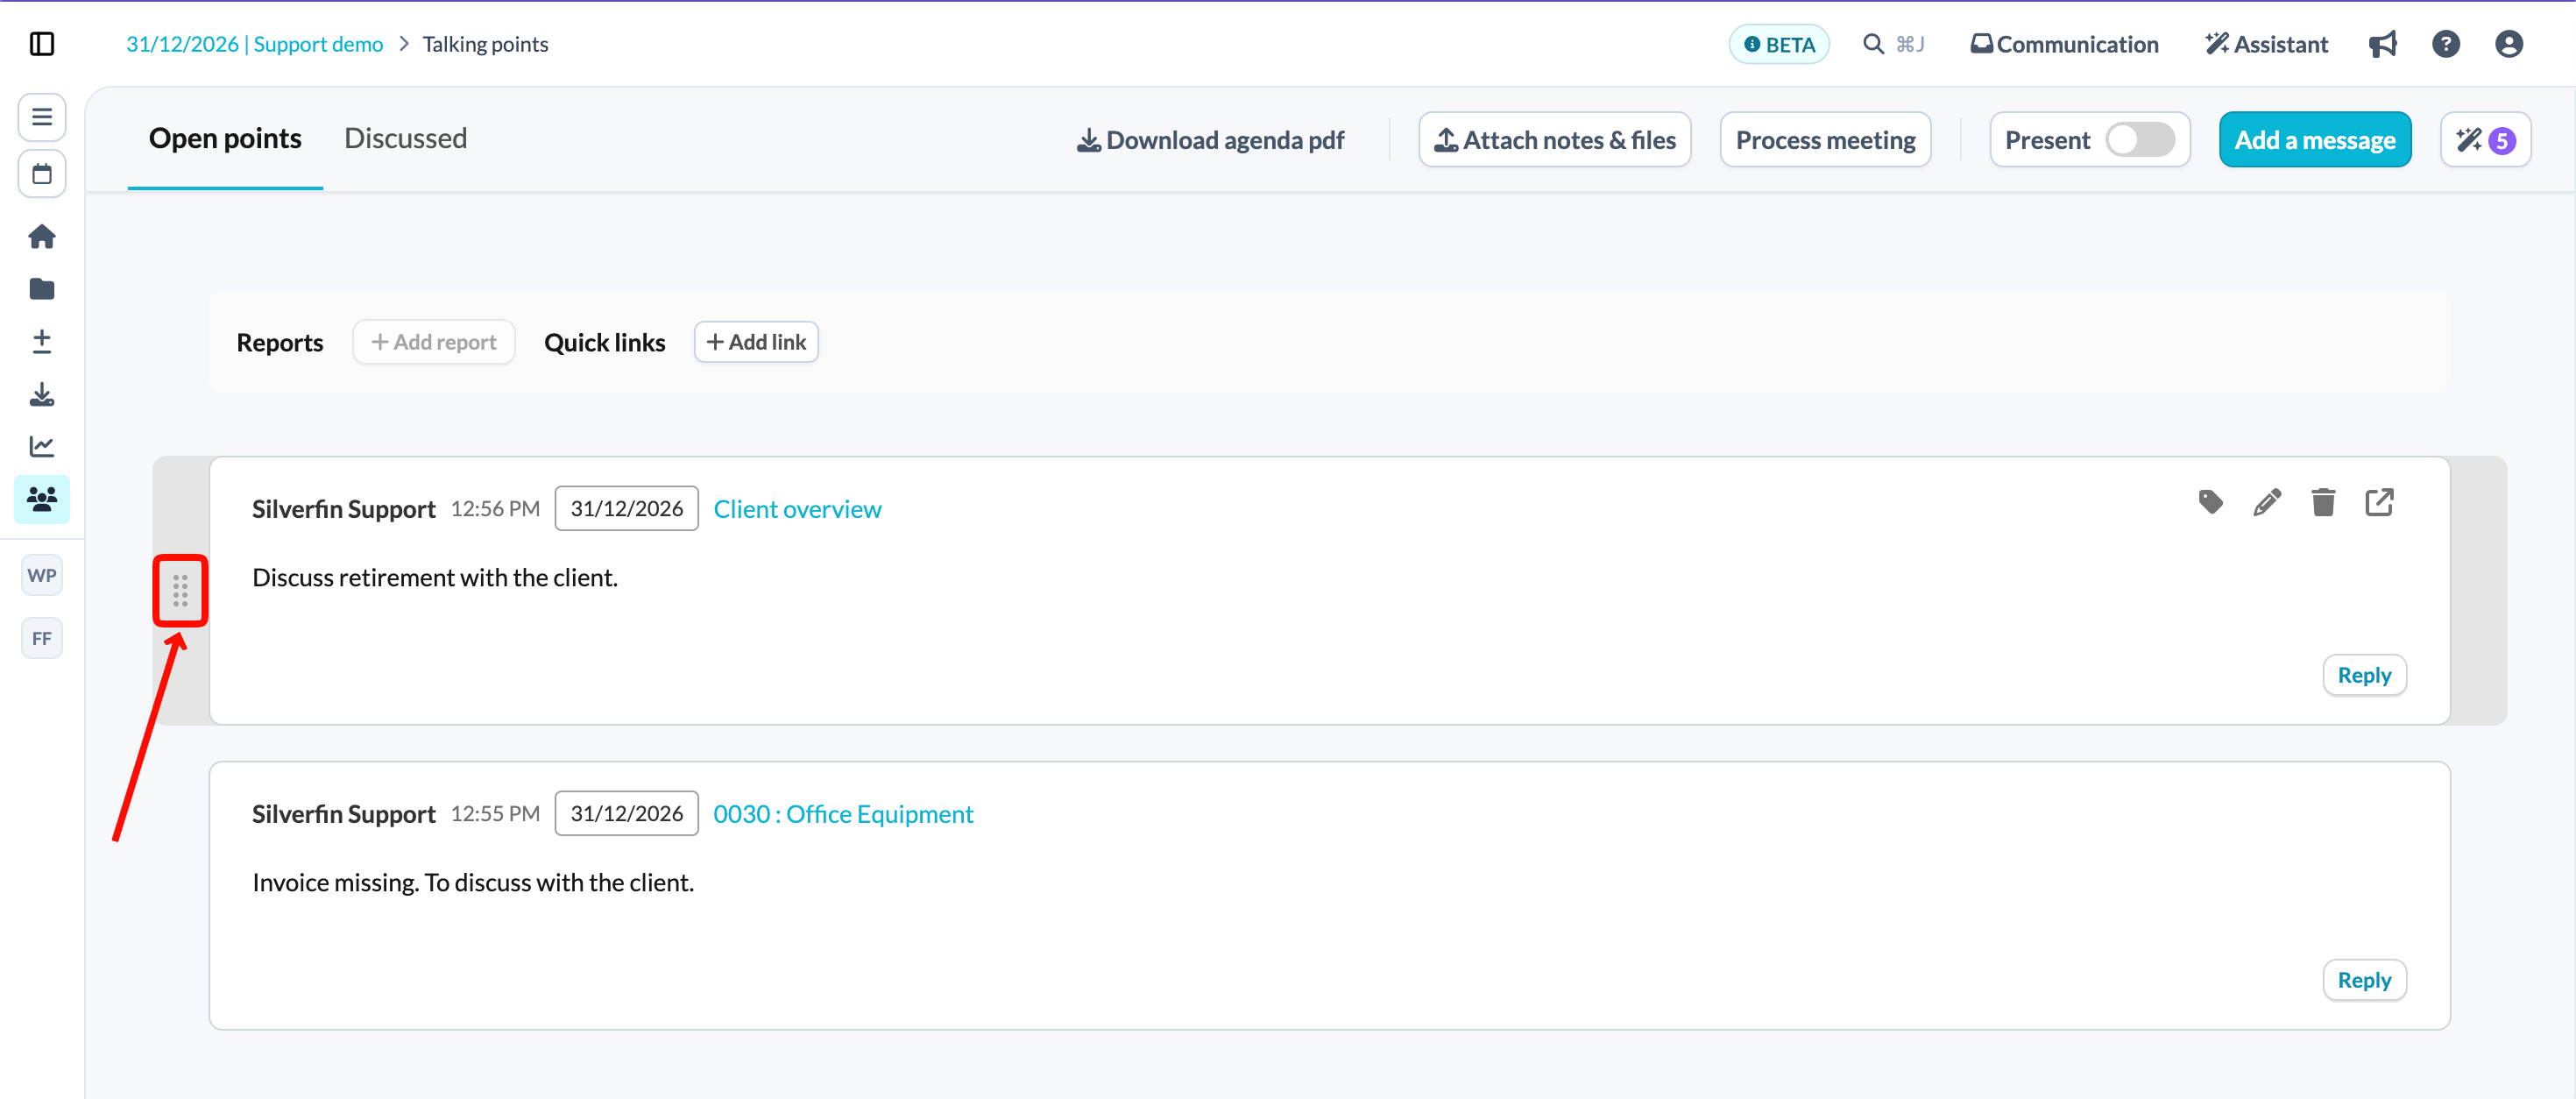Click the 12:56 PM timestamp
2576x1099 pixels.
coord(495,509)
